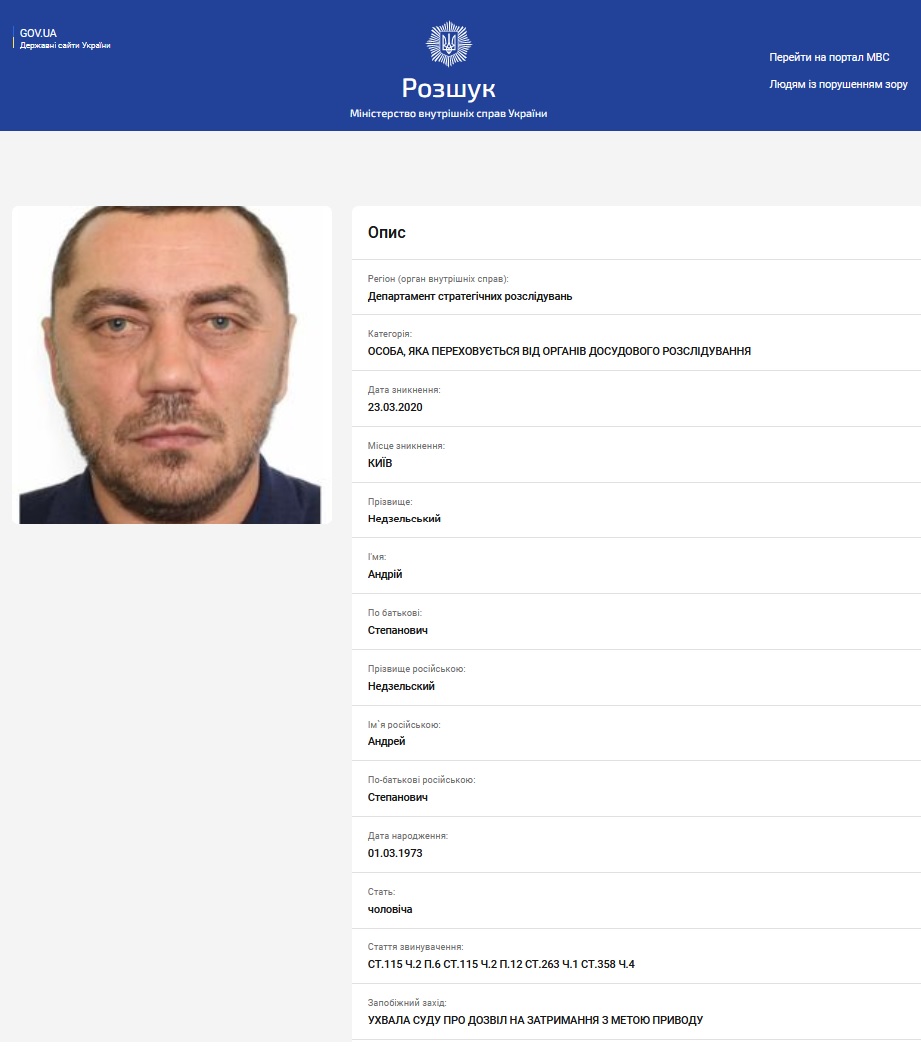Click the wanted person's photo thumbnail

coord(171,364)
